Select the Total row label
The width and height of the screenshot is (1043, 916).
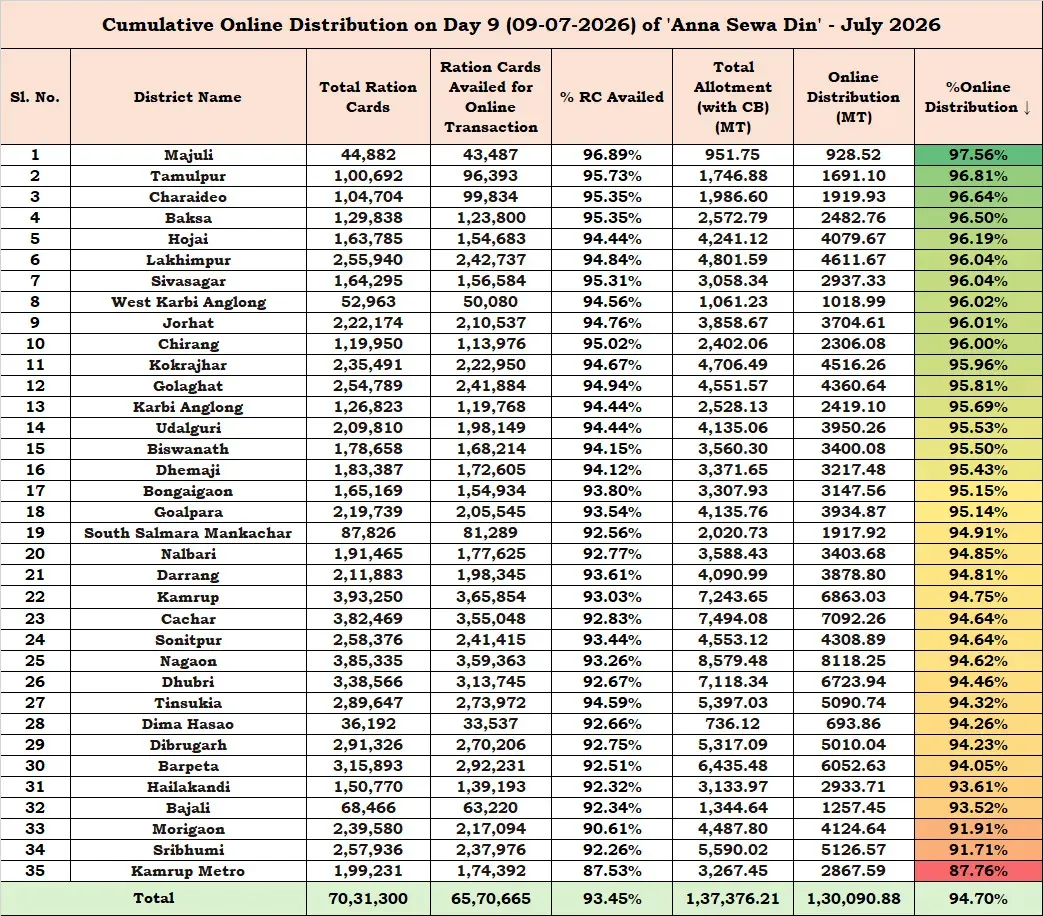point(154,898)
